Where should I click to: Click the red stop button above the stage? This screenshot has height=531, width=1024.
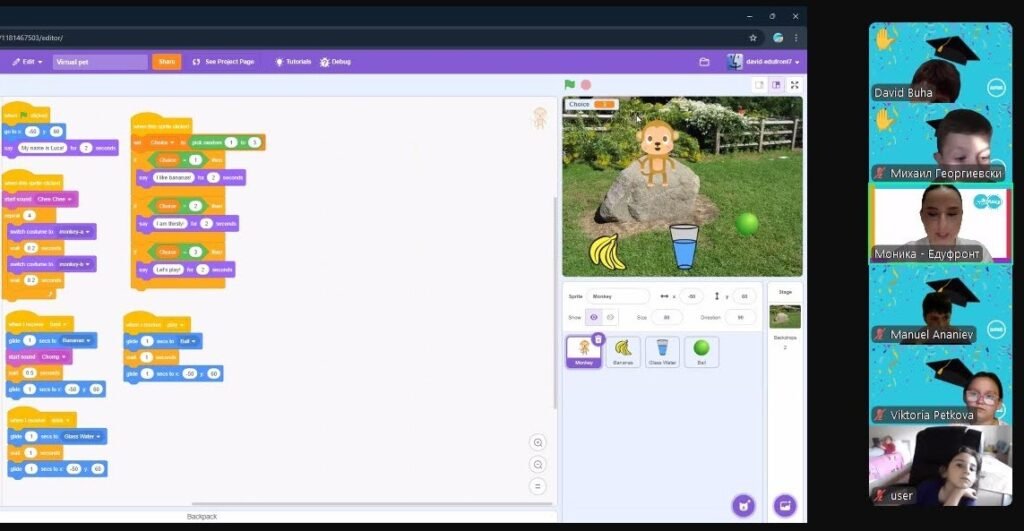(586, 85)
